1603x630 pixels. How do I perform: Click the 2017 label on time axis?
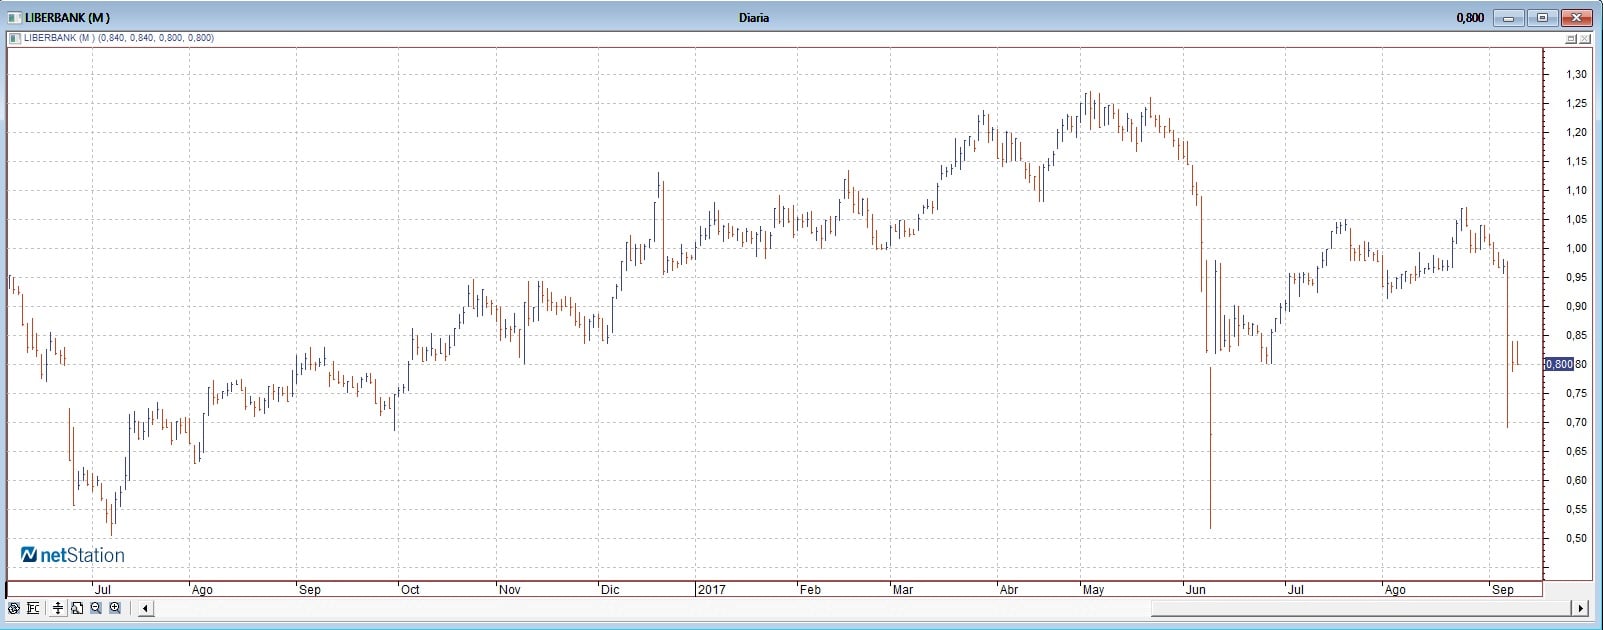point(711,590)
